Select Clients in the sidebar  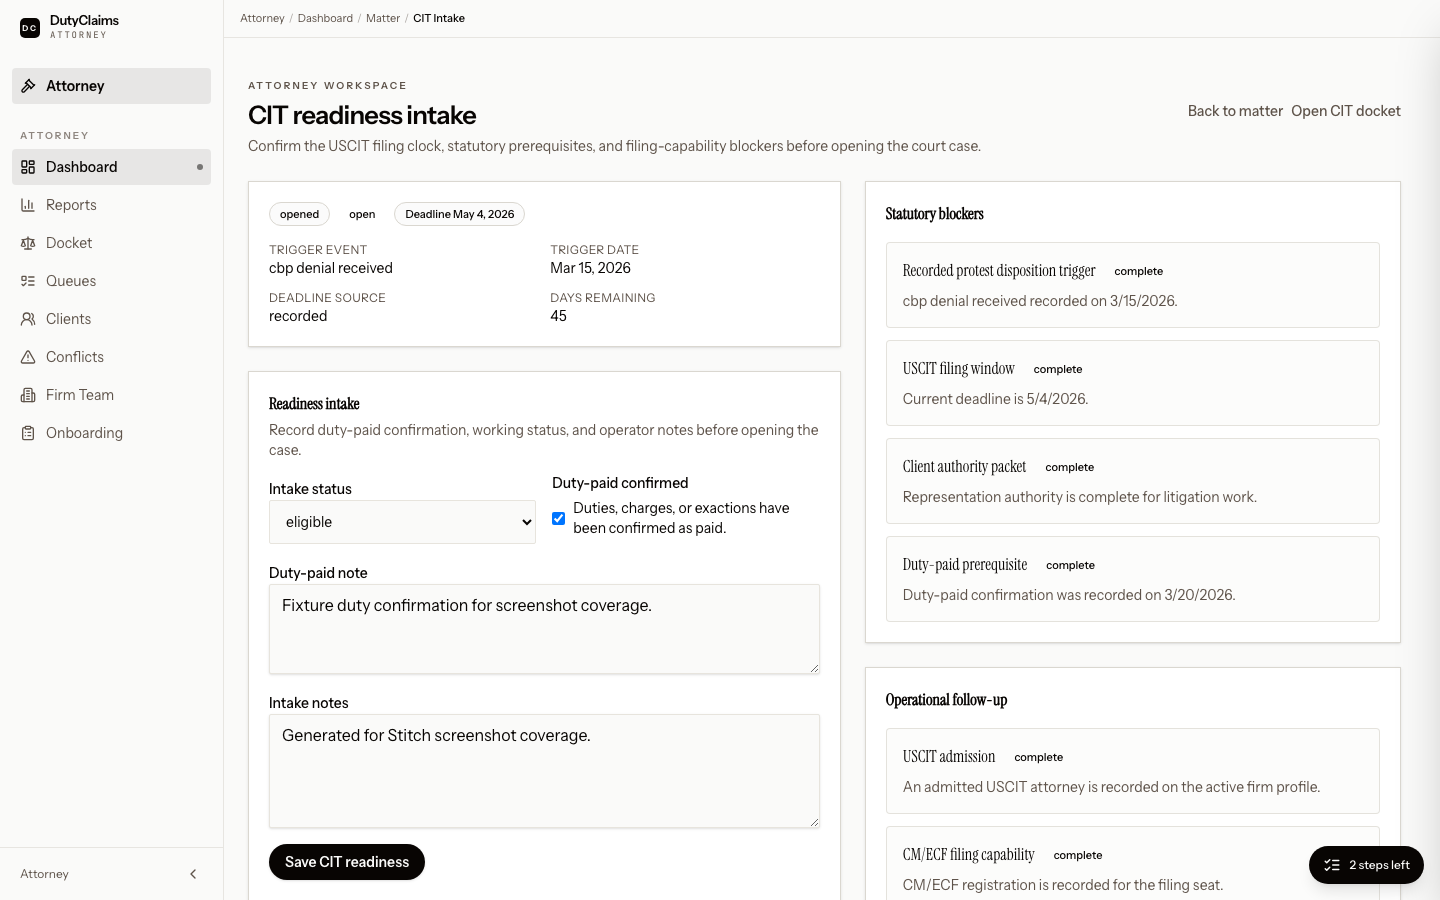111,319
